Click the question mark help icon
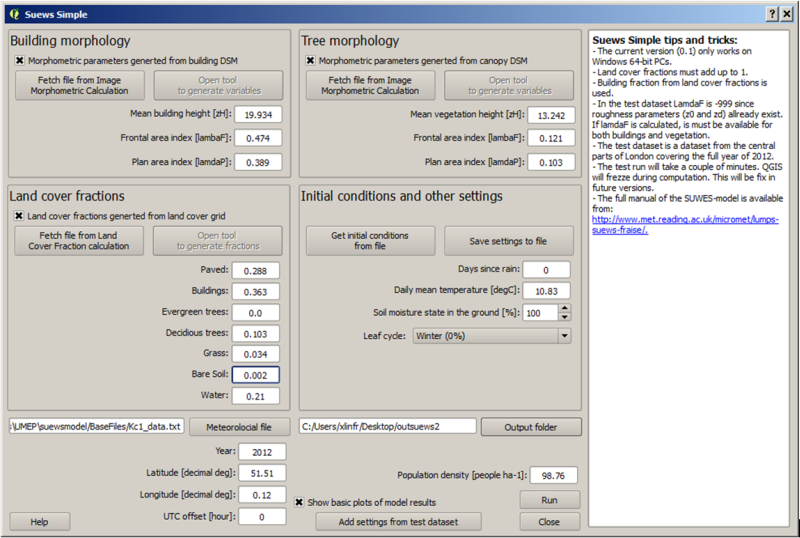 click(772, 14)
